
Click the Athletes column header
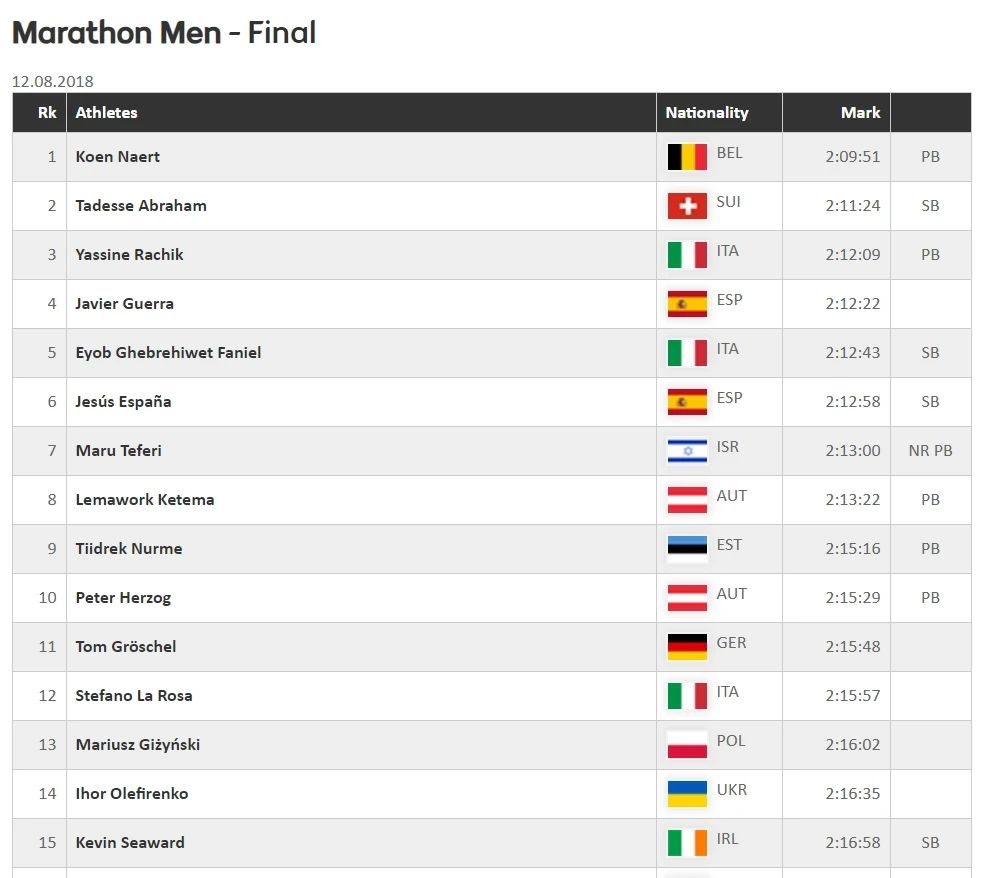[x=106, y=113]
